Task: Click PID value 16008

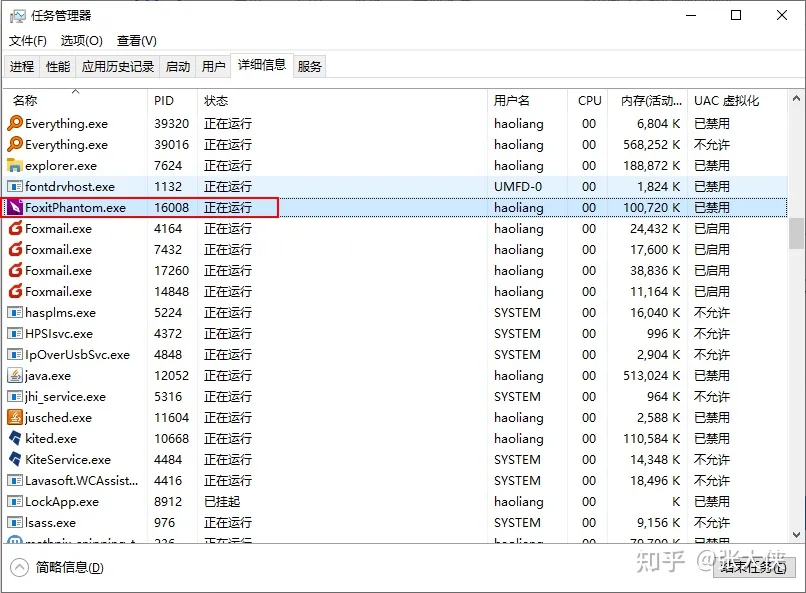Action: 172,208
